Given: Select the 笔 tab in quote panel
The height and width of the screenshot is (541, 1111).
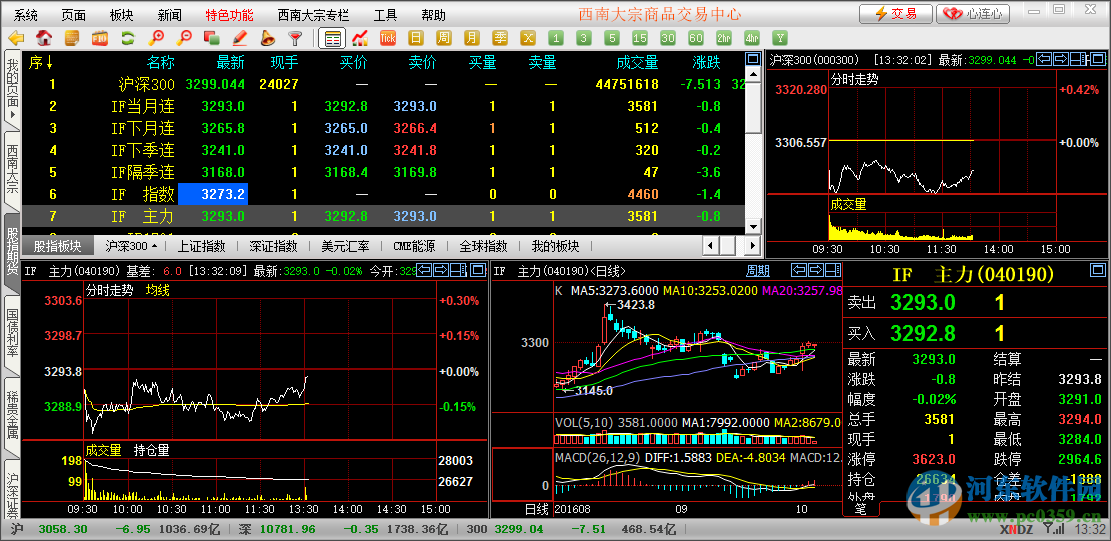Looking at the screenshot, I should [x=860, y=508].
